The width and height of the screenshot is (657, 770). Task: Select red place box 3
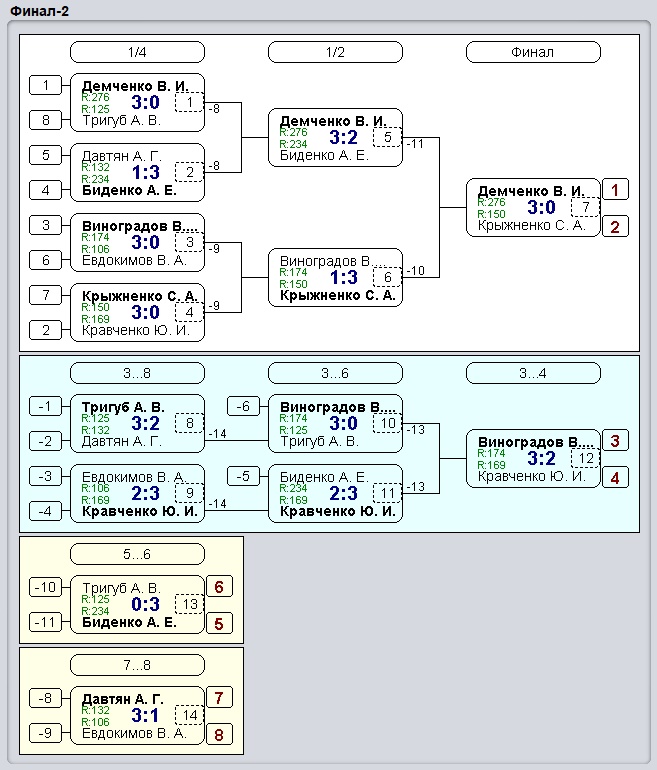(615, 440)
